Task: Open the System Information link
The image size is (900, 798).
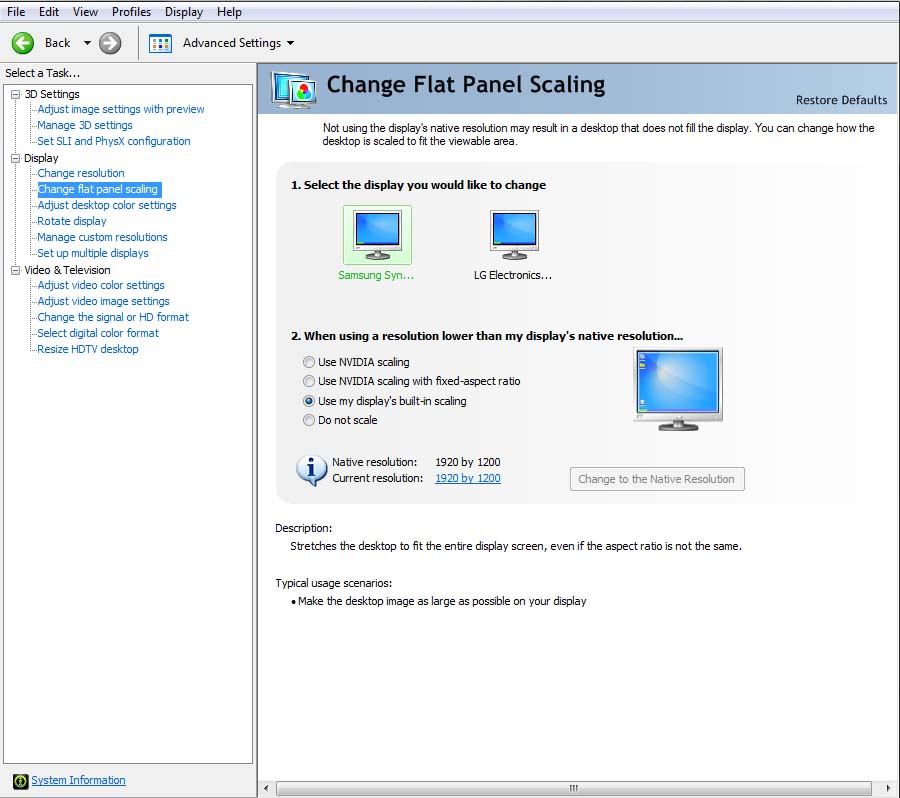Action: [78, 780]
